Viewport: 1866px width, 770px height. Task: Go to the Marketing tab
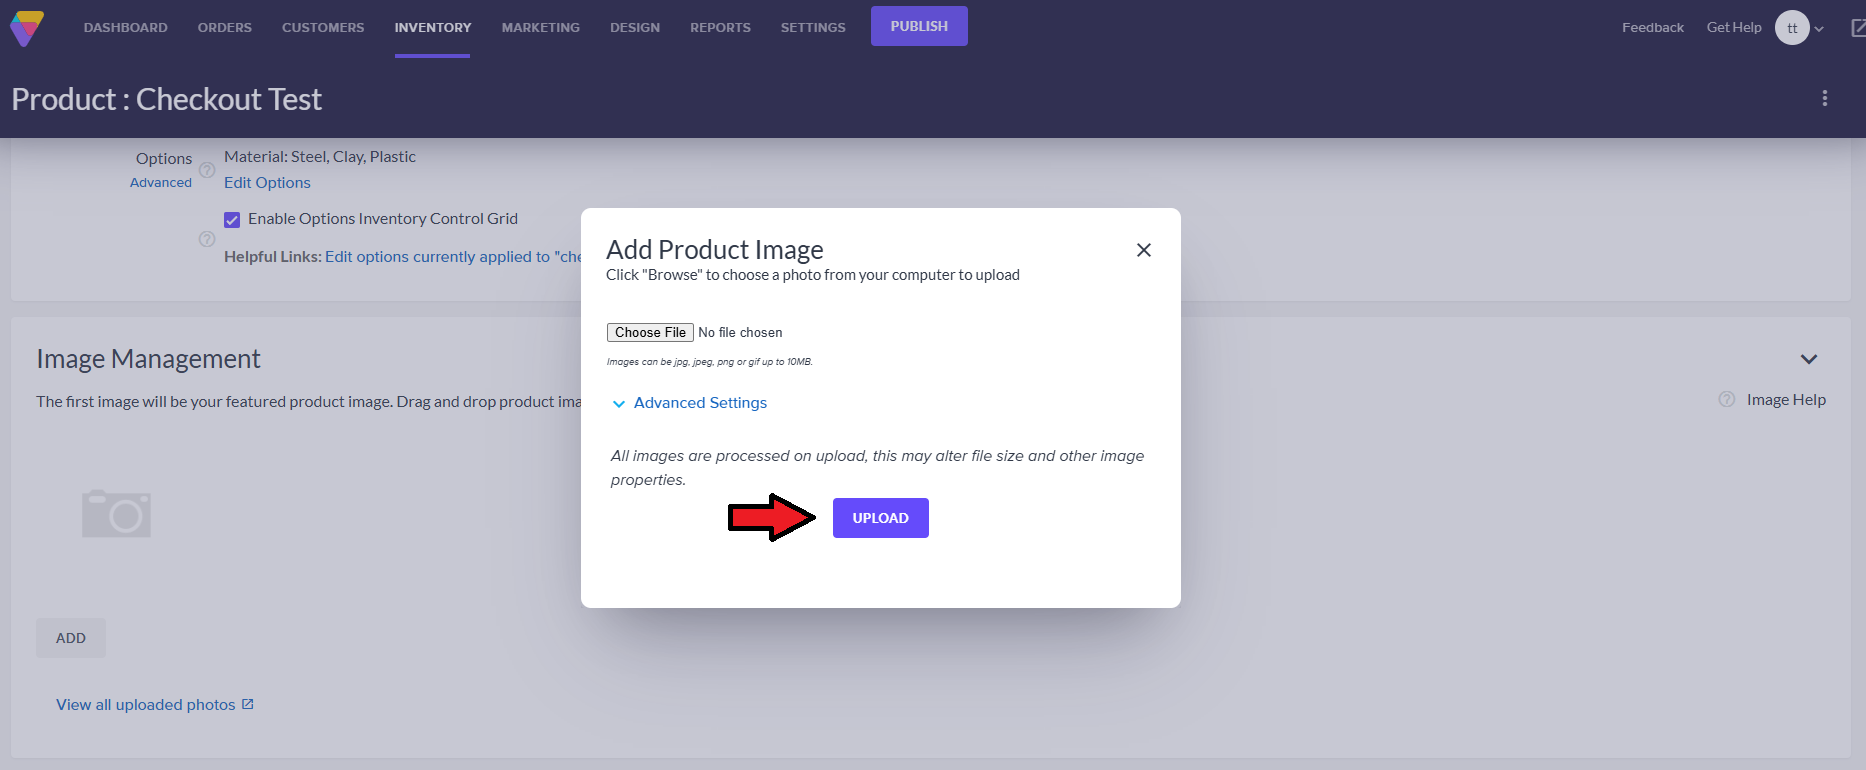click(540, 28)
